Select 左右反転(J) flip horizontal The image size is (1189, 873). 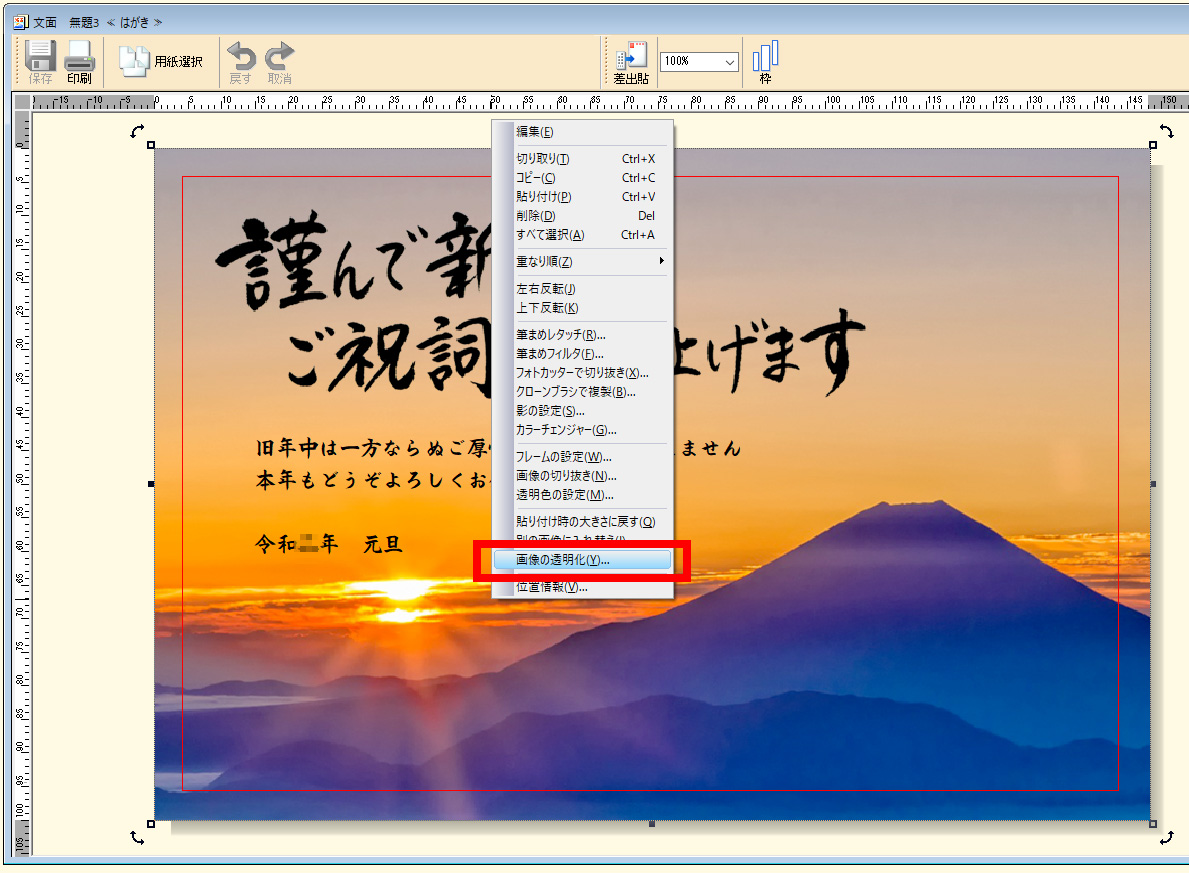tap(582, 289)
